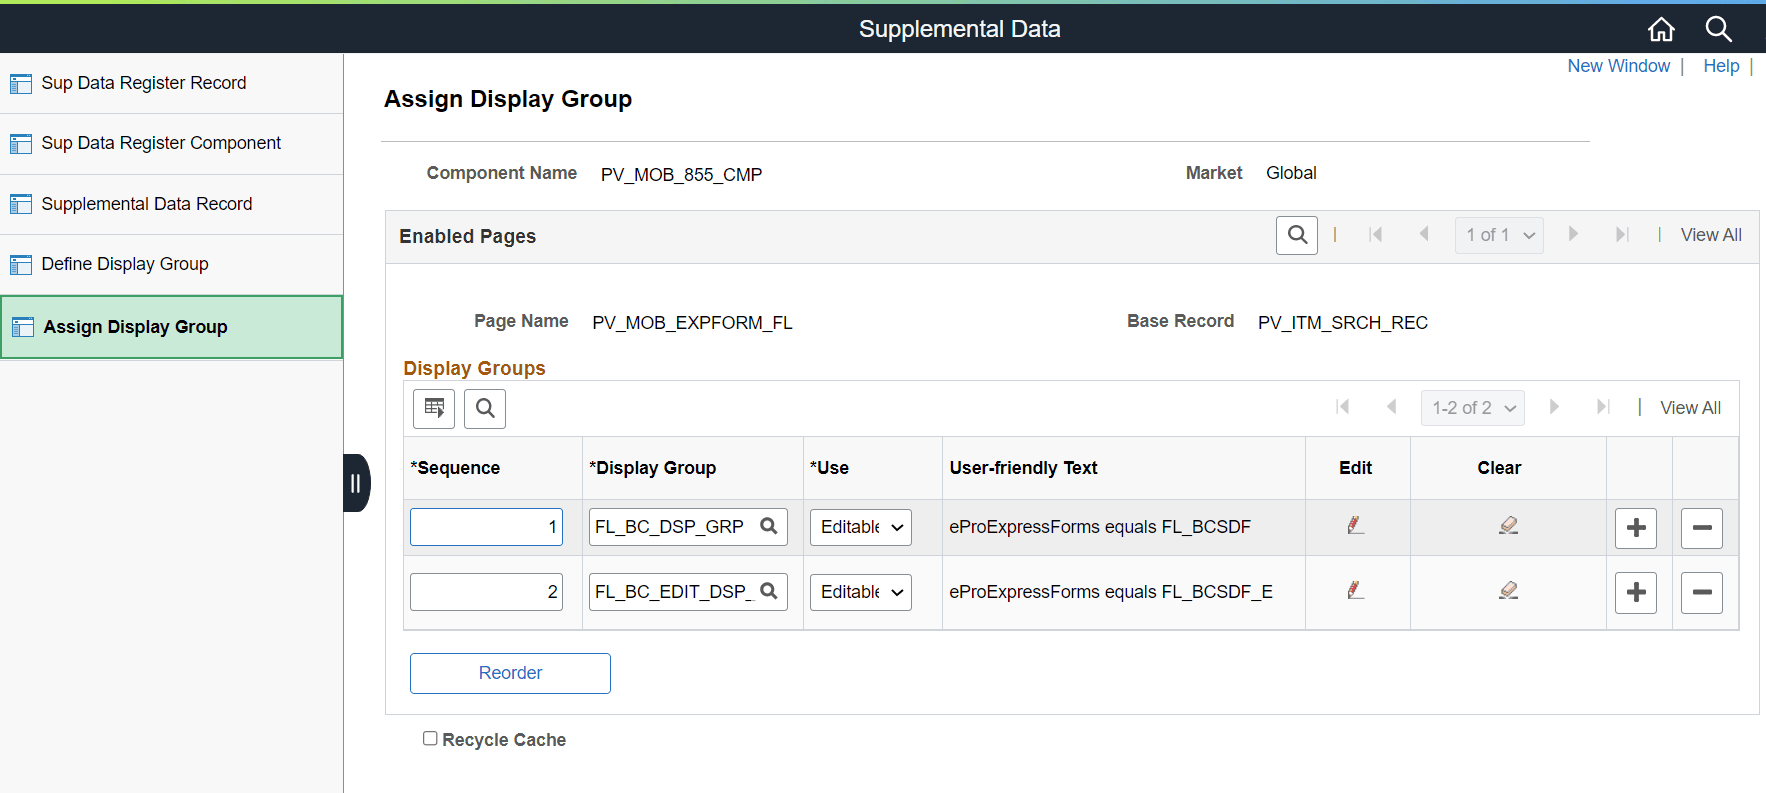The width and height of the screenshot is (1766, 793).
Task: Open Define Display Group menu item
Action: click(x=171, y=264)
